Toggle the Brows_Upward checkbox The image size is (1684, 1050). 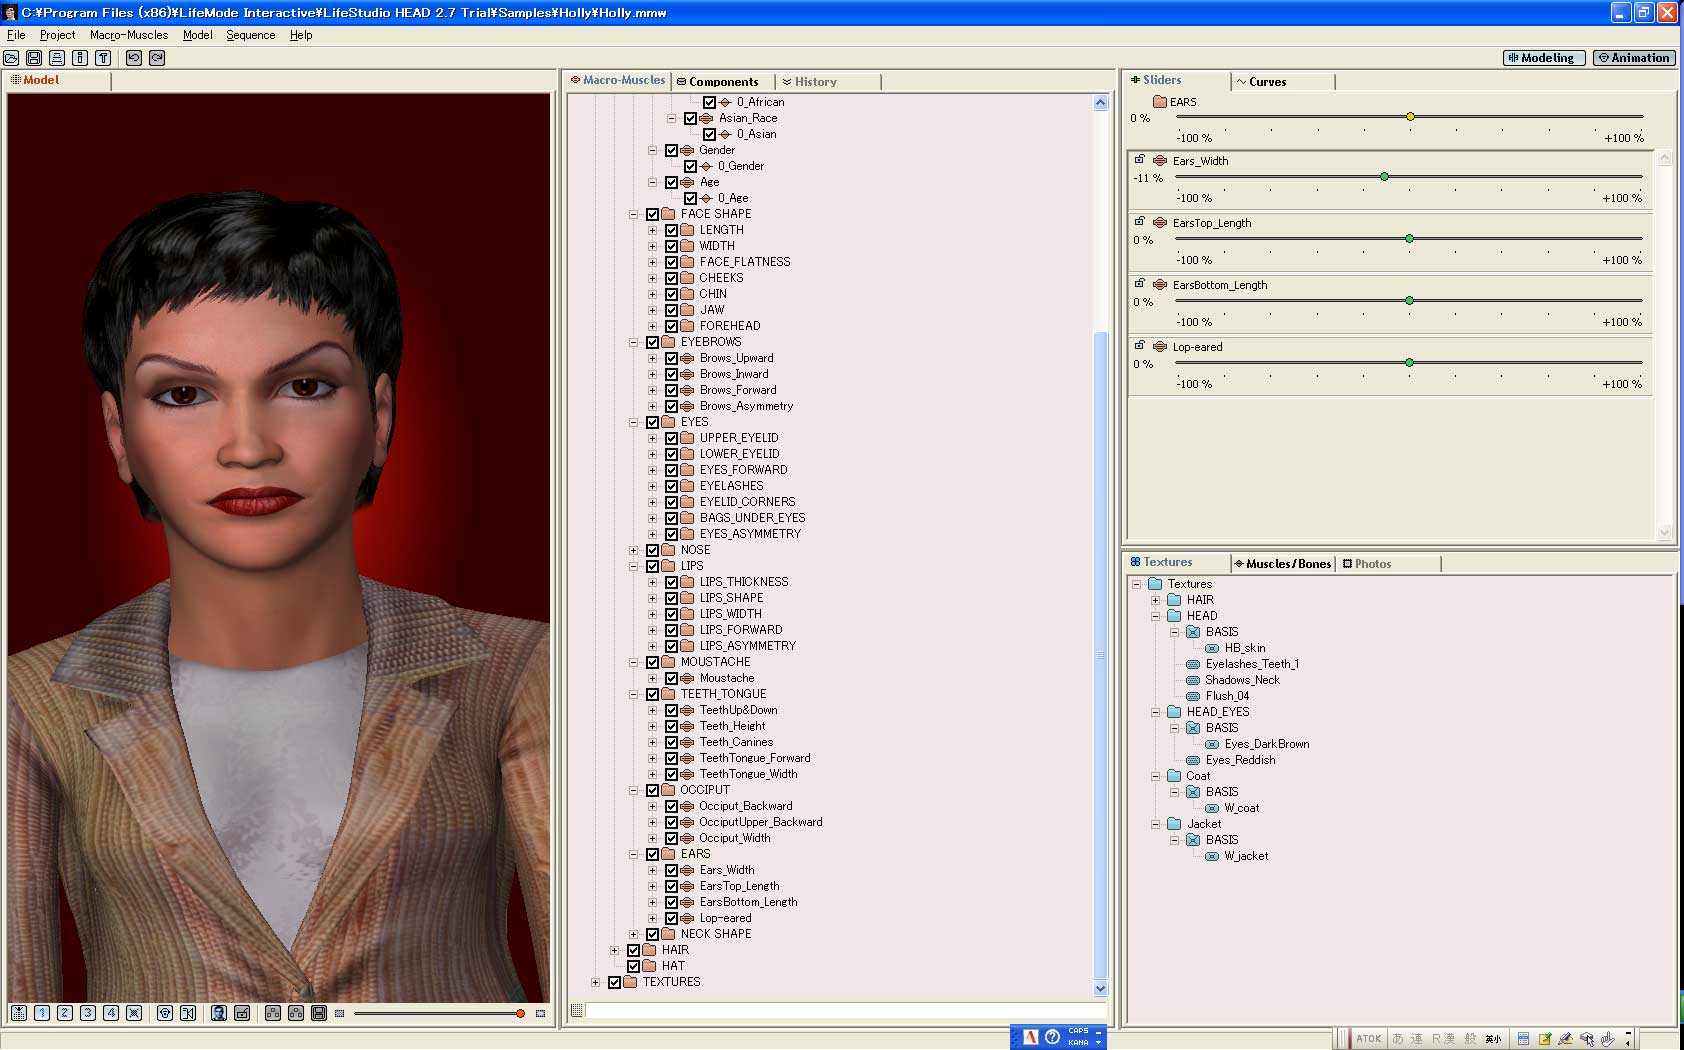pyautogui.click(x=672, y=358)
